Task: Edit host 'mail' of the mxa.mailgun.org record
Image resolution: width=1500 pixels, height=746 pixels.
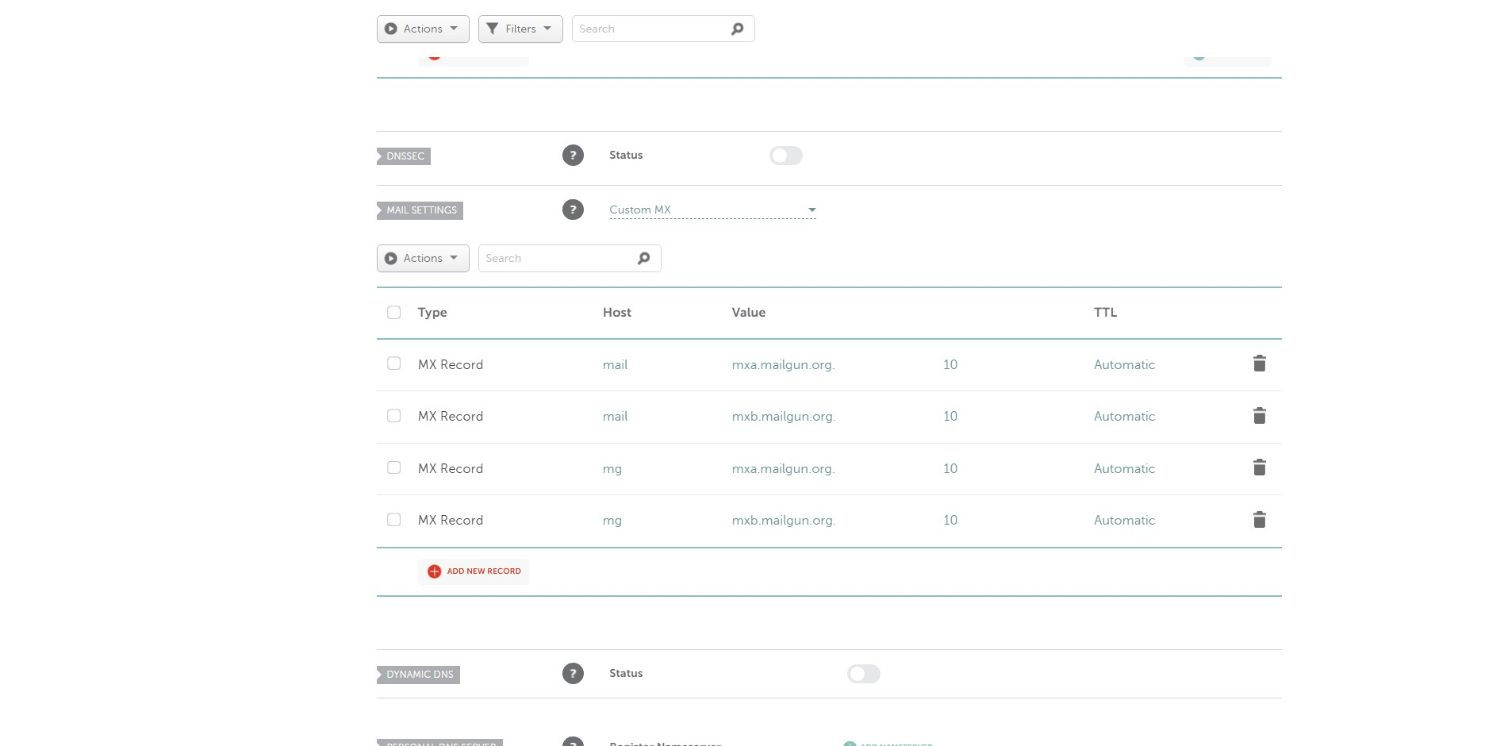Action: coord(615,365)
